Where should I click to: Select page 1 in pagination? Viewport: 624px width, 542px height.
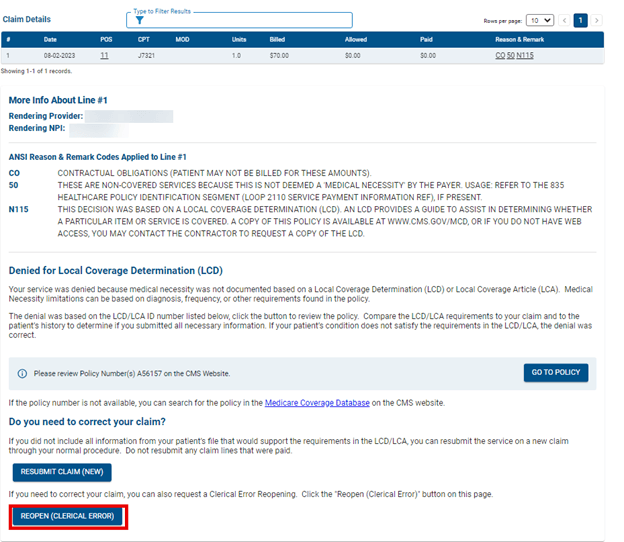click(x=580, y=20)
